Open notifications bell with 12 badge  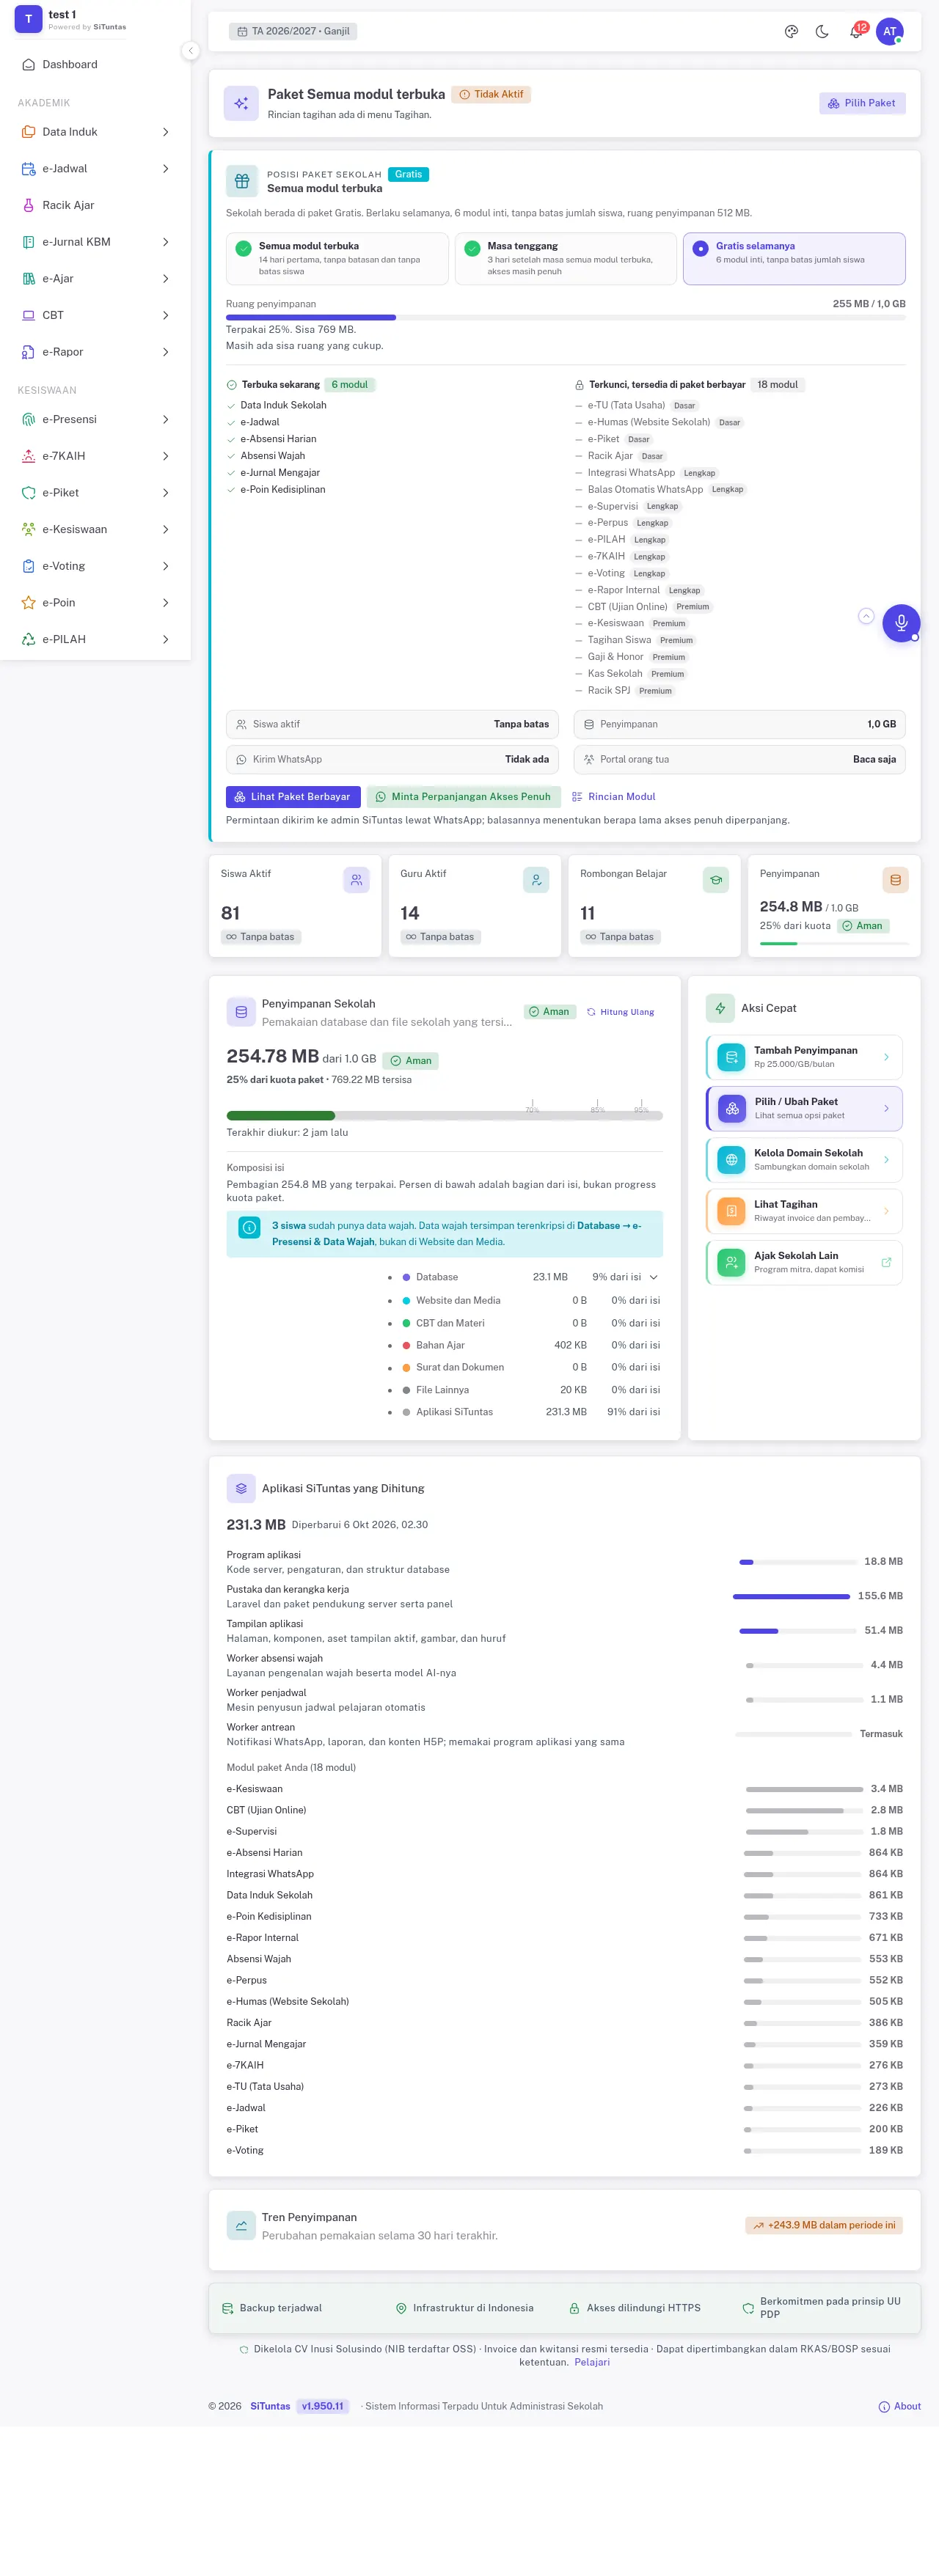click(856, 31)
